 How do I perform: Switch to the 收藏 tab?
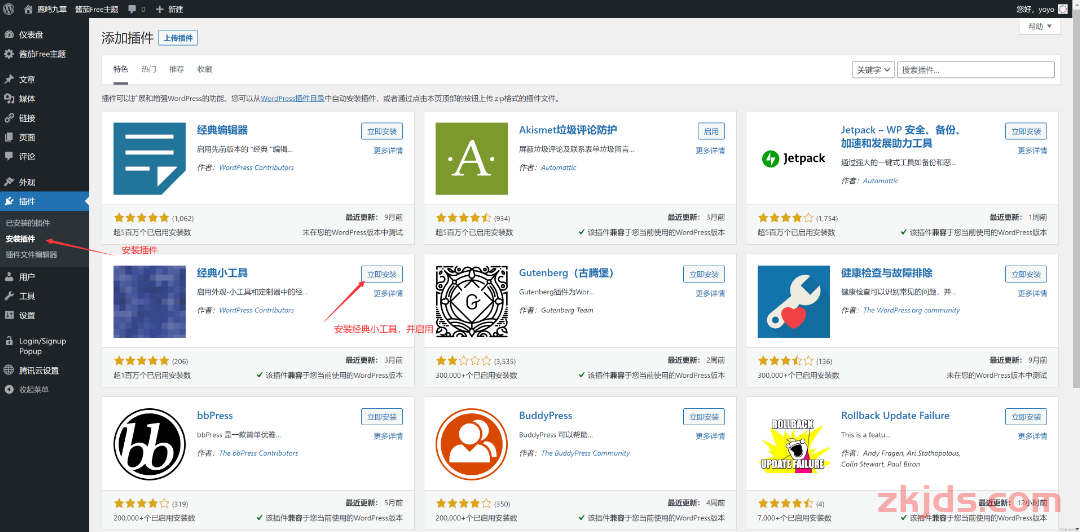[x=205, y=70]
